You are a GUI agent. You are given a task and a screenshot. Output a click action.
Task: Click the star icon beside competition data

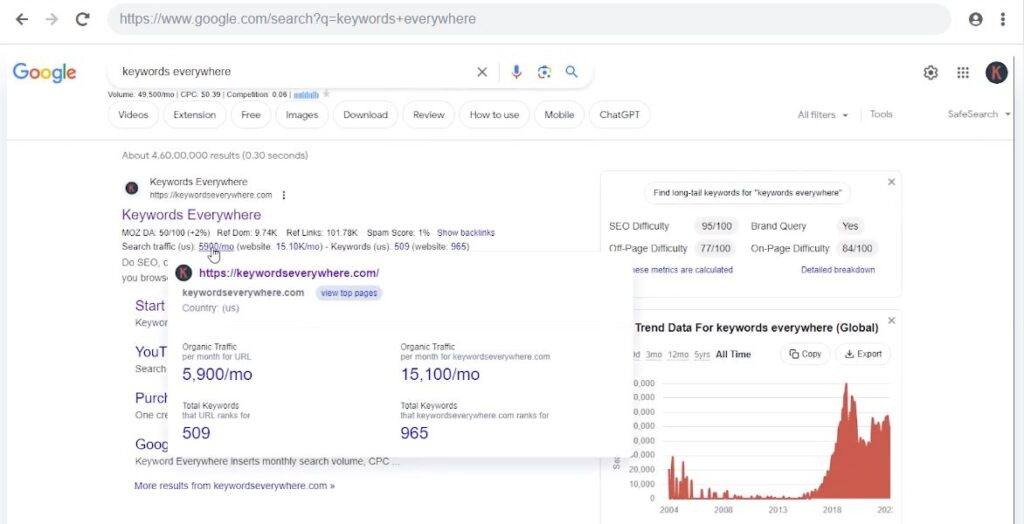(x=327, y=94)
